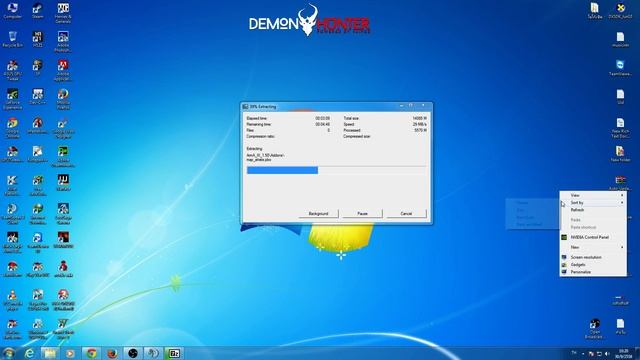
Task: Choose Gadgets from the context menu
Action: [593, 264]
